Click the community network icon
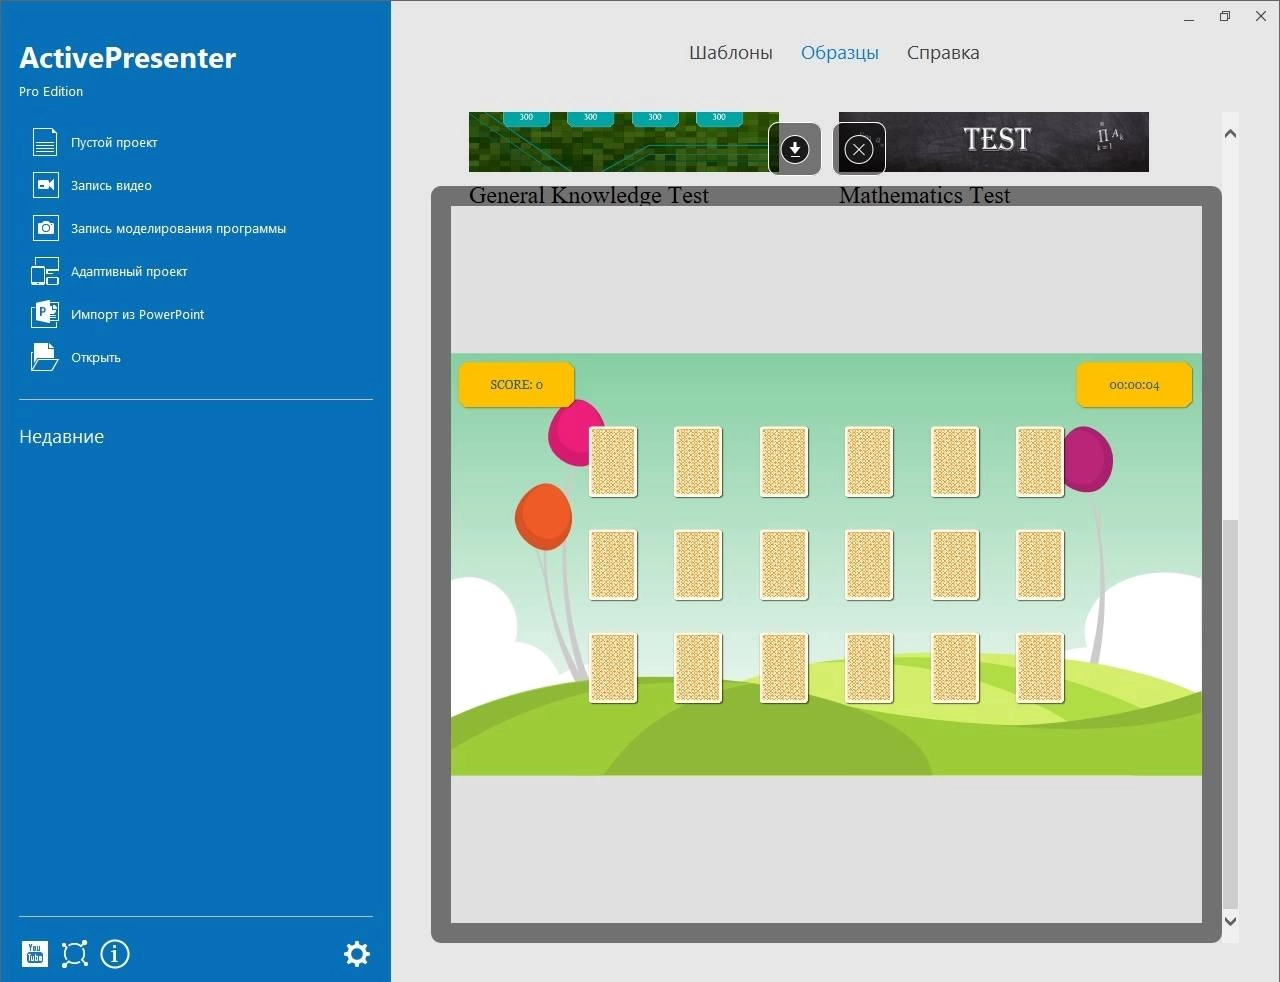The width and height of the screenshot is (1280, 982). [x=75, y=954]
